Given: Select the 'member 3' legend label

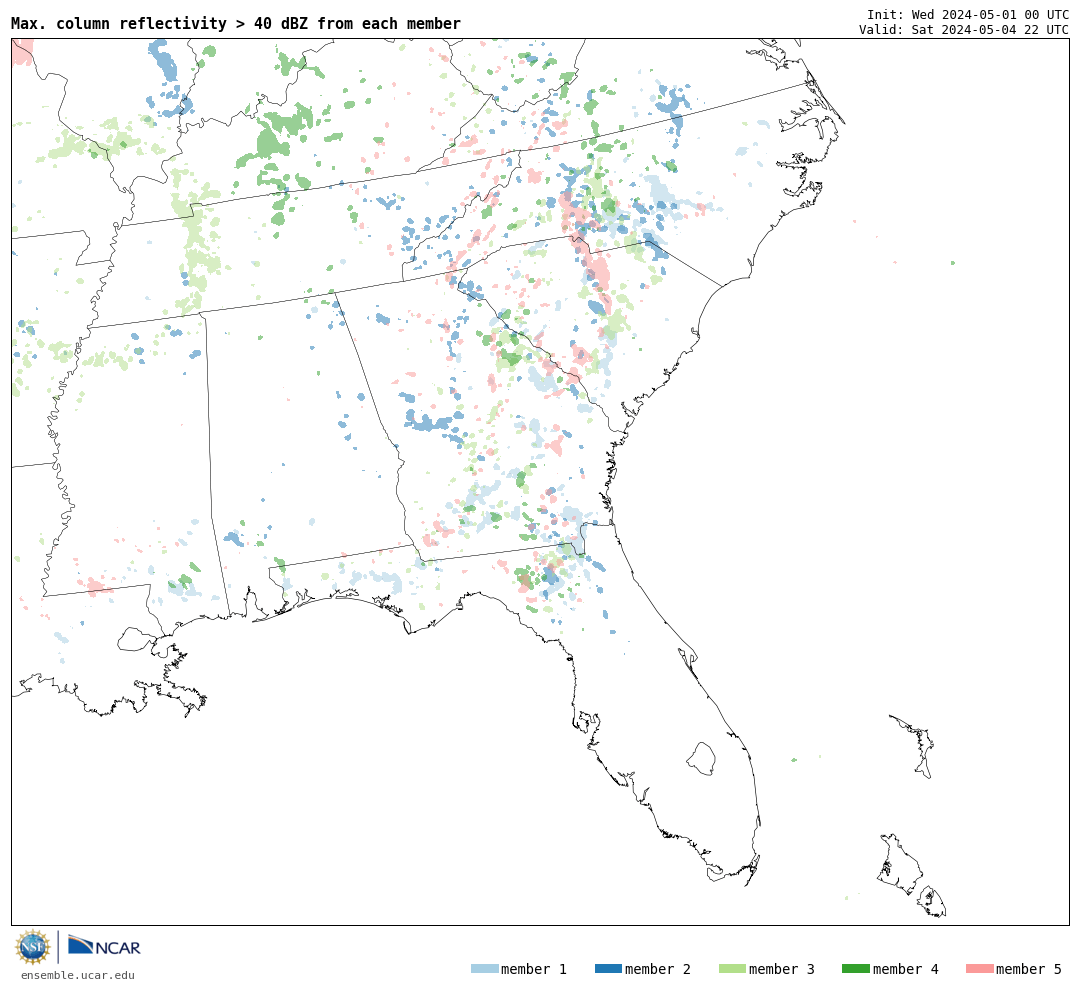Looking at the screenshot, I should pos(782,969).
